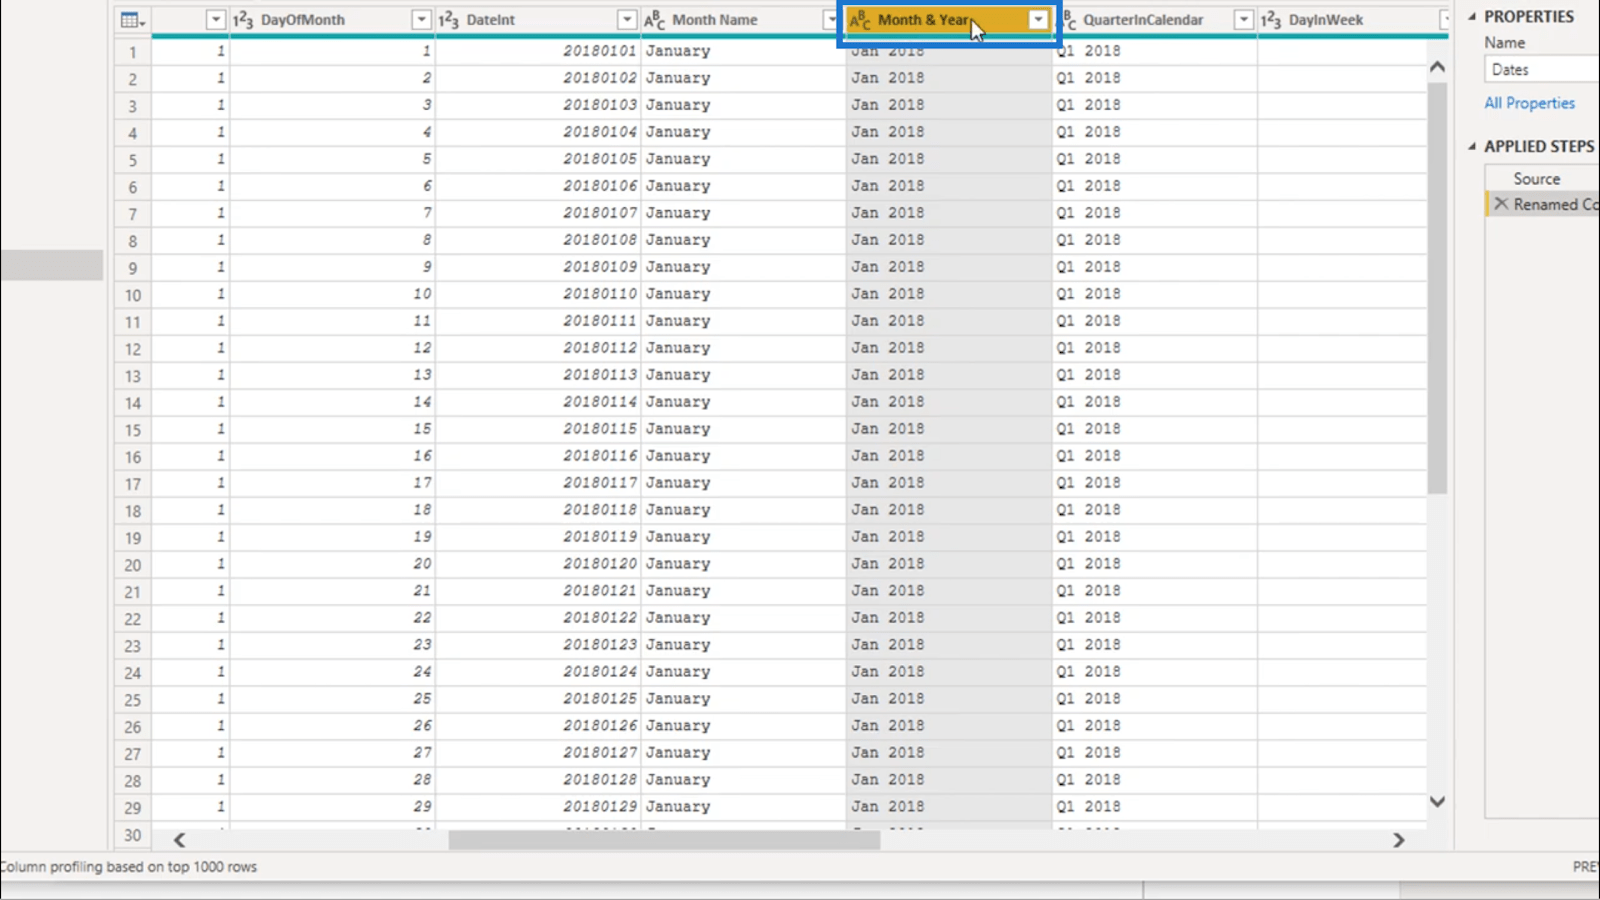Edit the query Name field
The image size is (1600, 900).
(x=1541, y=69)
